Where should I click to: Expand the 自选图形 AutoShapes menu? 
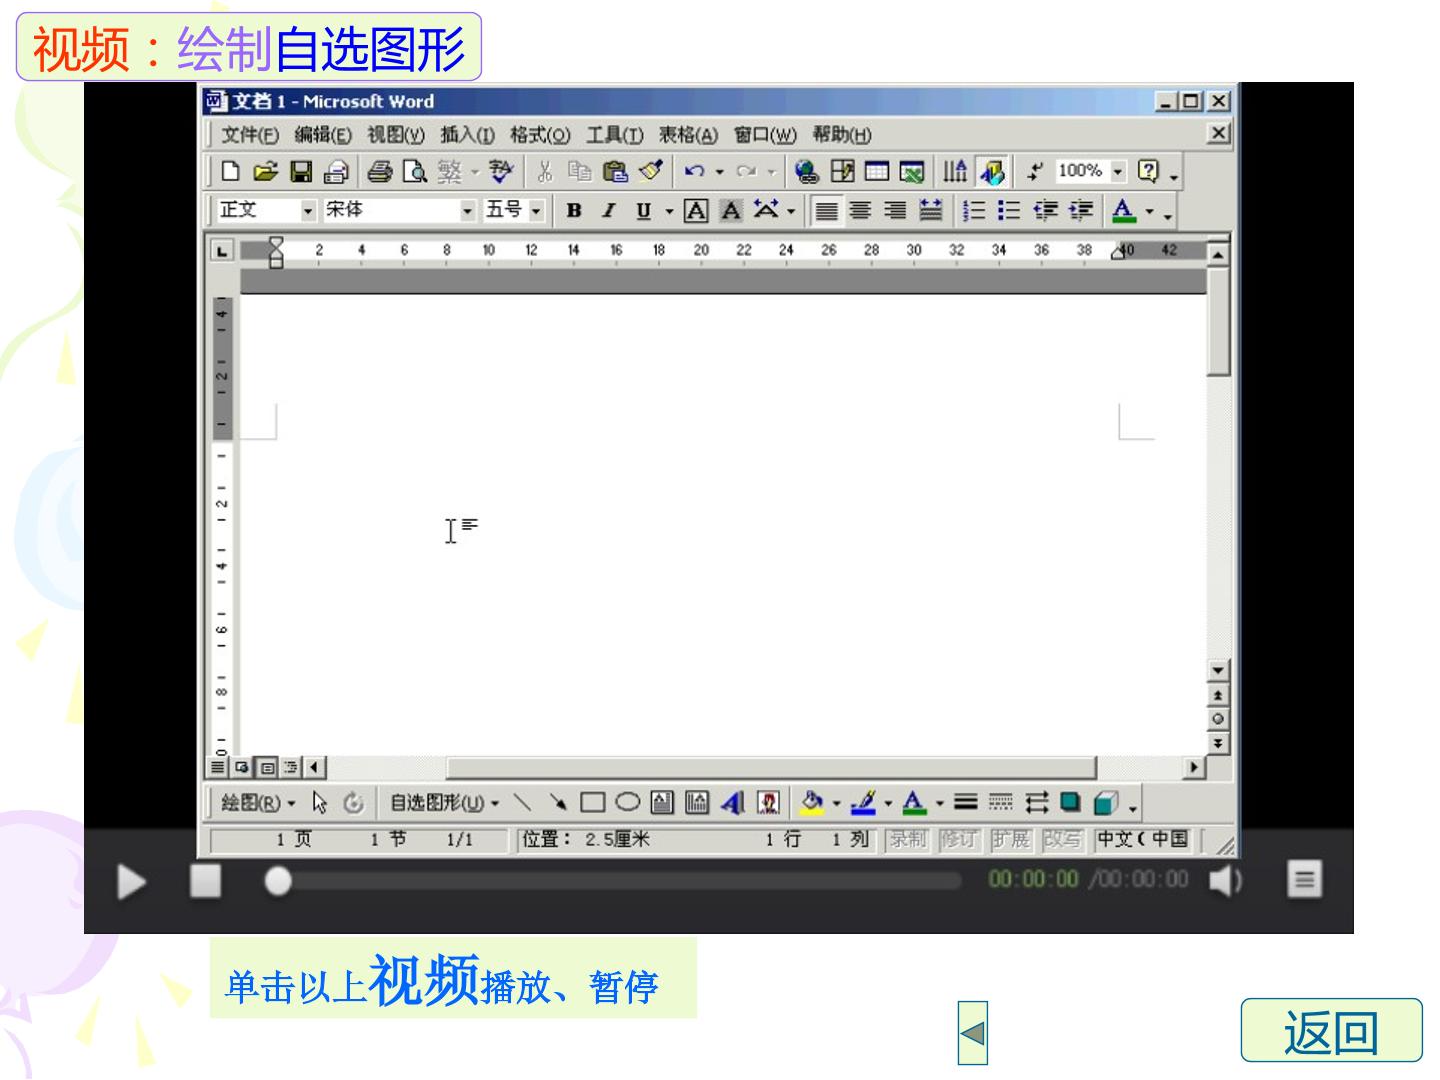(444, 803)
